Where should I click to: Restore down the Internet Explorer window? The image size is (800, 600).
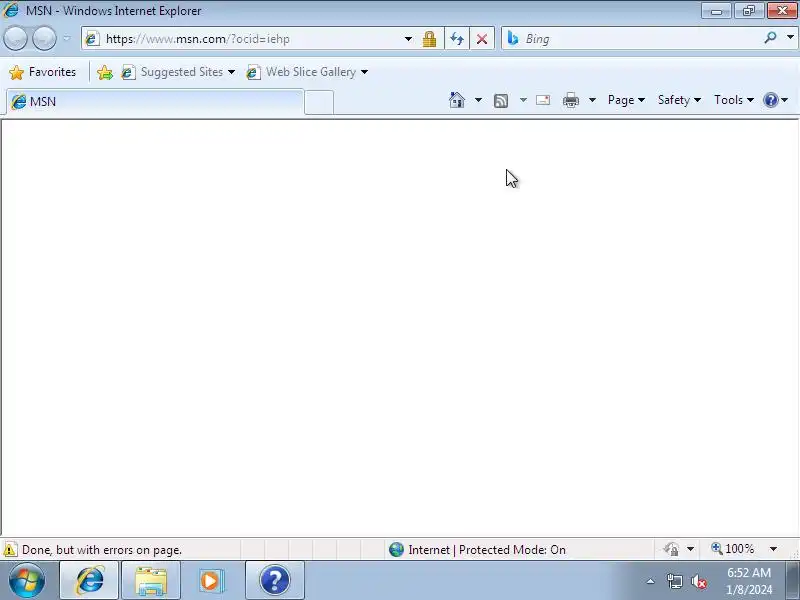749,11
